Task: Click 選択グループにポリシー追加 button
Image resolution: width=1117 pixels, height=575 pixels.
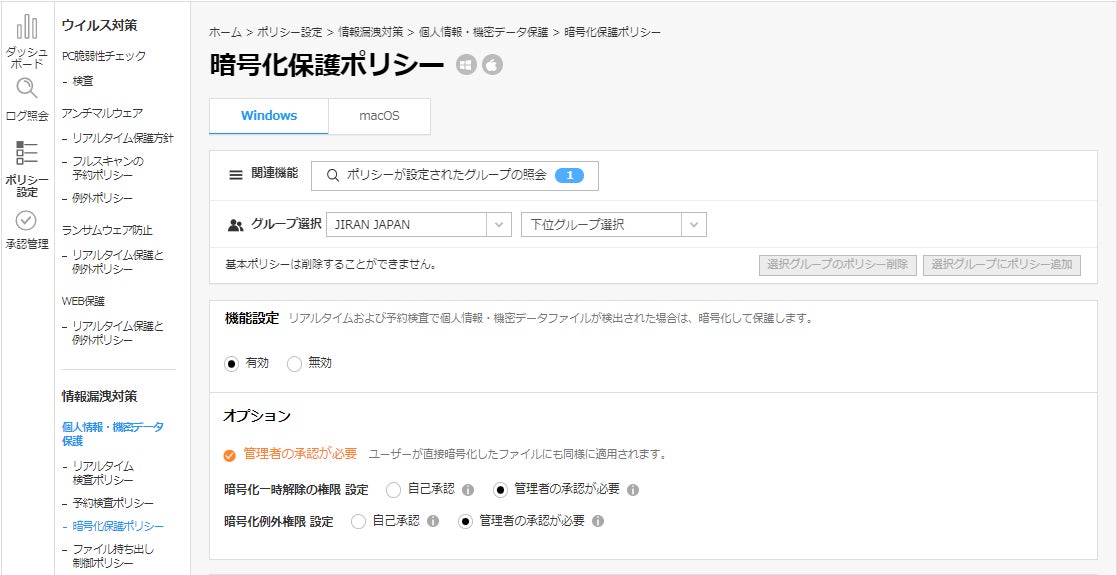Action: point(1002,264)
